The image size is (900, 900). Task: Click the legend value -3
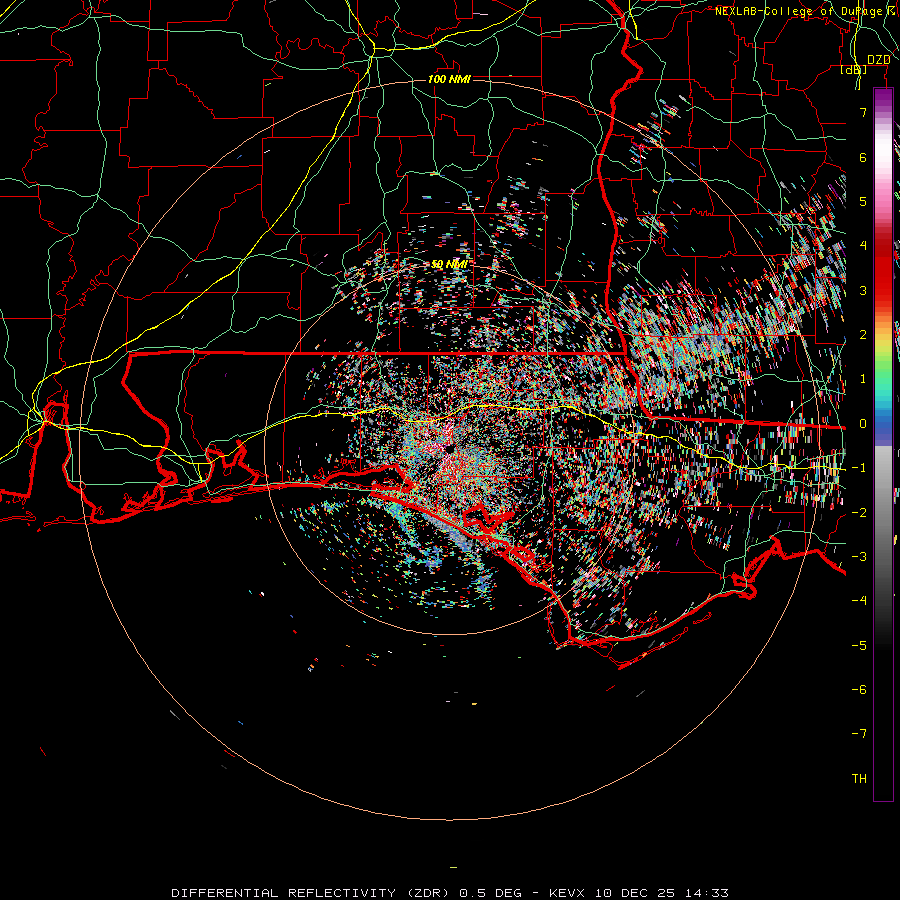point(859,557)
